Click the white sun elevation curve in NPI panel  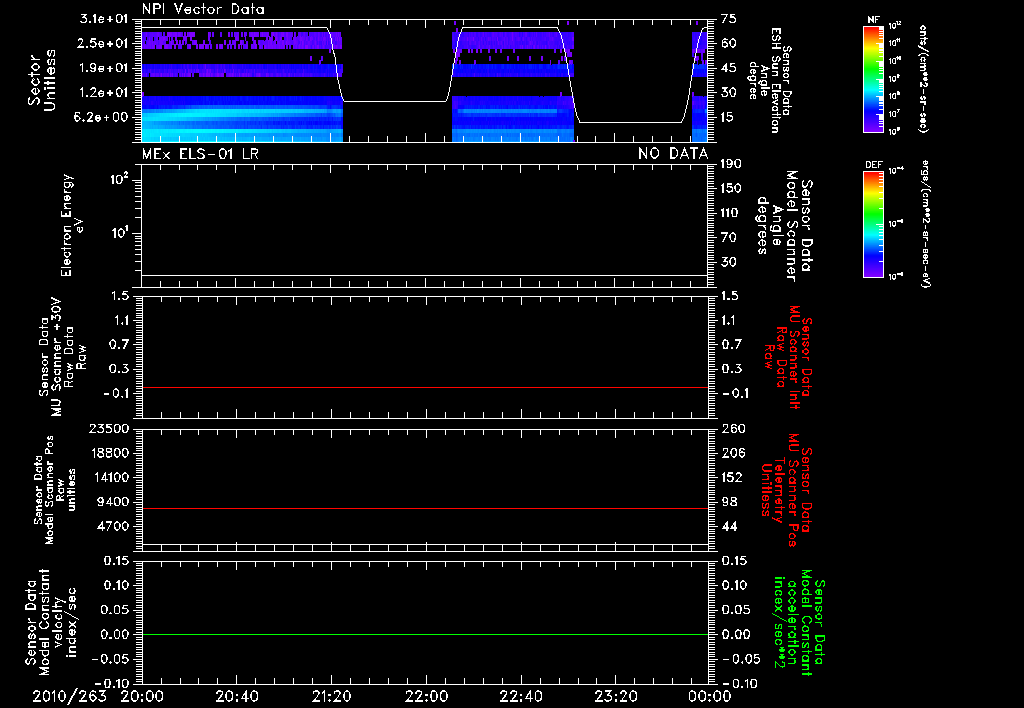pyautogui.click(x=394, y=101)
